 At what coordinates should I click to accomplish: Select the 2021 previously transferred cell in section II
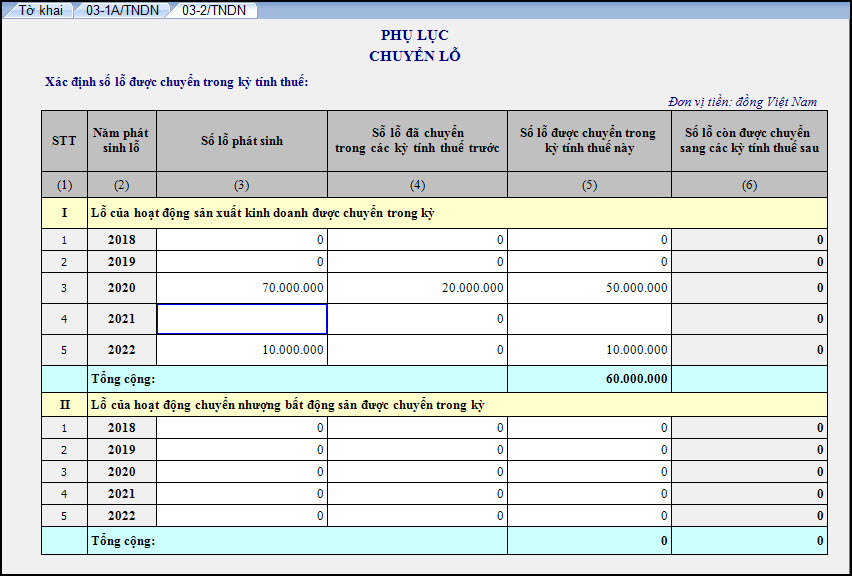coord(417,494)
